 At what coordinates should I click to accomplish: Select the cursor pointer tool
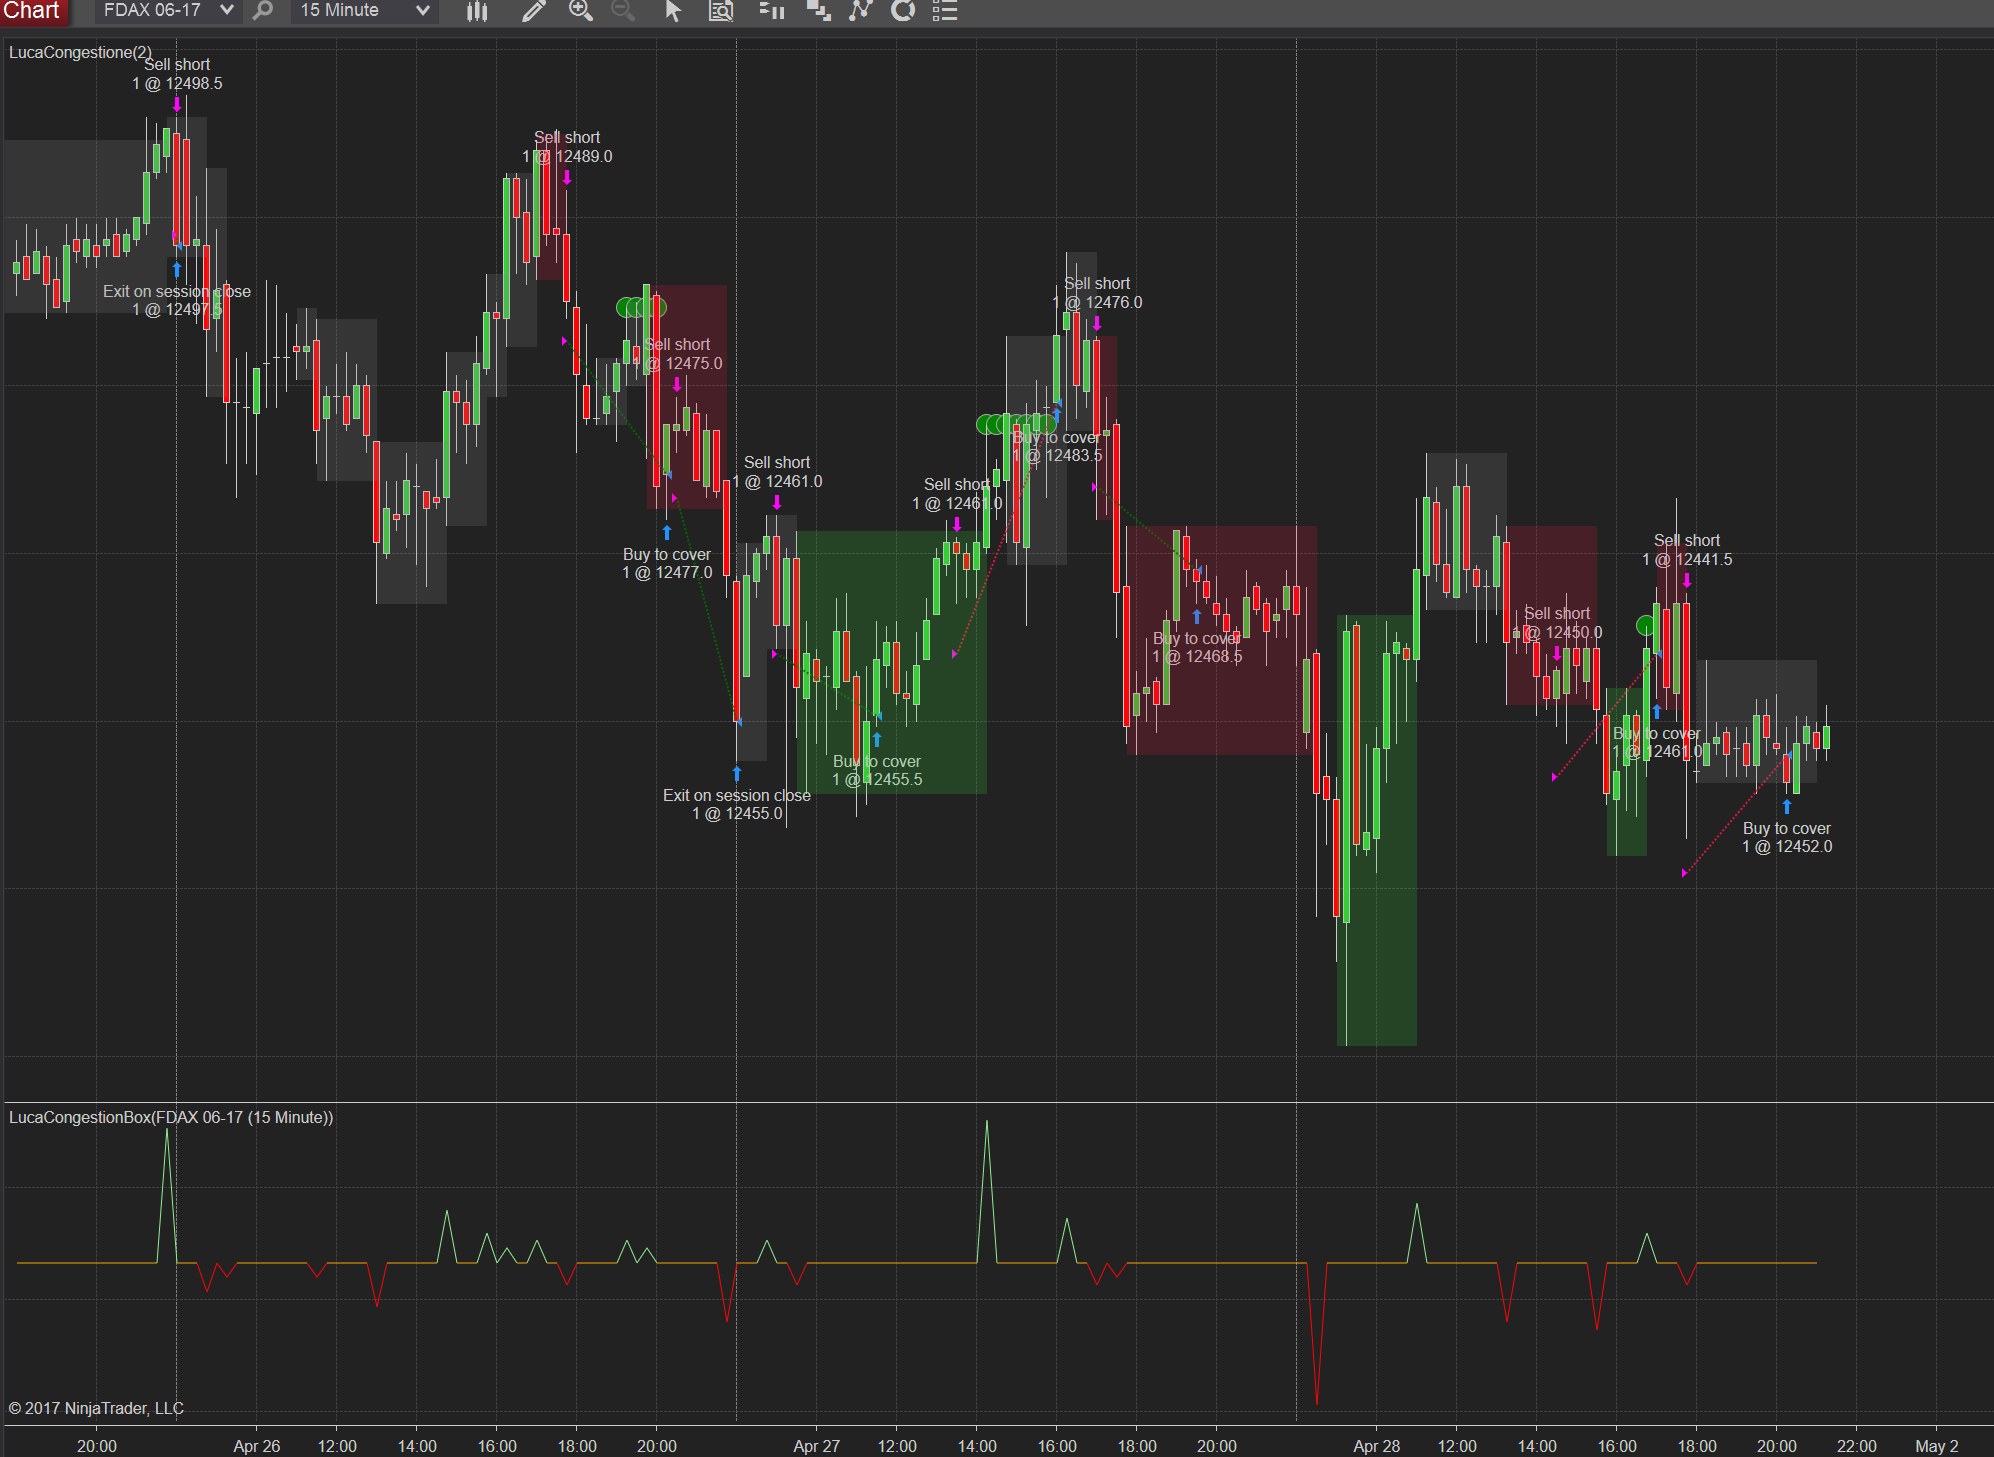coord(673,11)
